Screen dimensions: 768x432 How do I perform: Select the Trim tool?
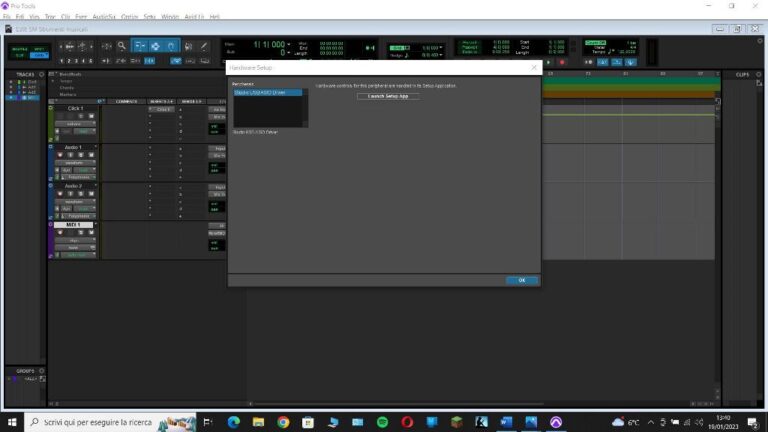[140, 47]
